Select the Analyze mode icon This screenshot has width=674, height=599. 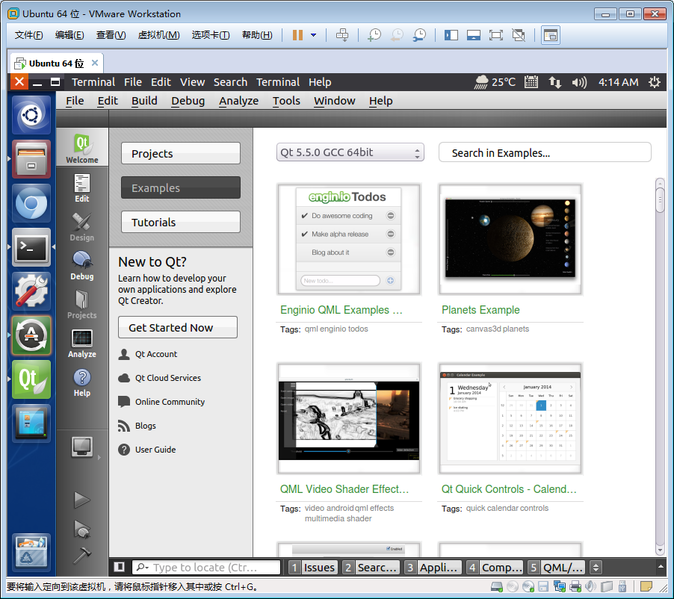pyautogui.click(x=82, y=342)
